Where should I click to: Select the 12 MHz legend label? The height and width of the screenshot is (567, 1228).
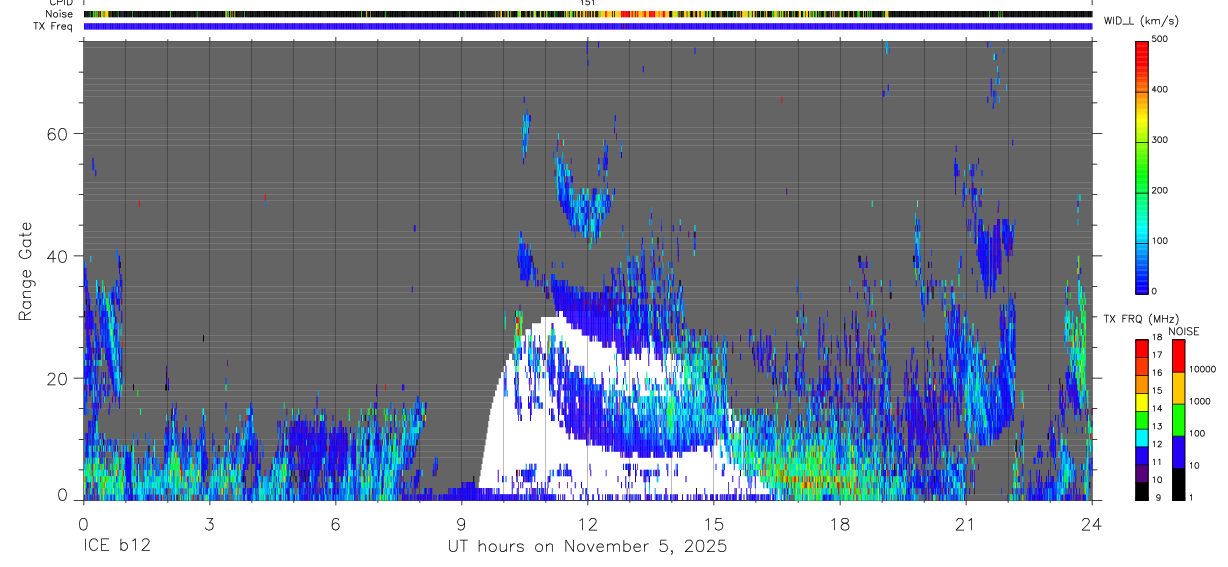tap(1158, 444)
